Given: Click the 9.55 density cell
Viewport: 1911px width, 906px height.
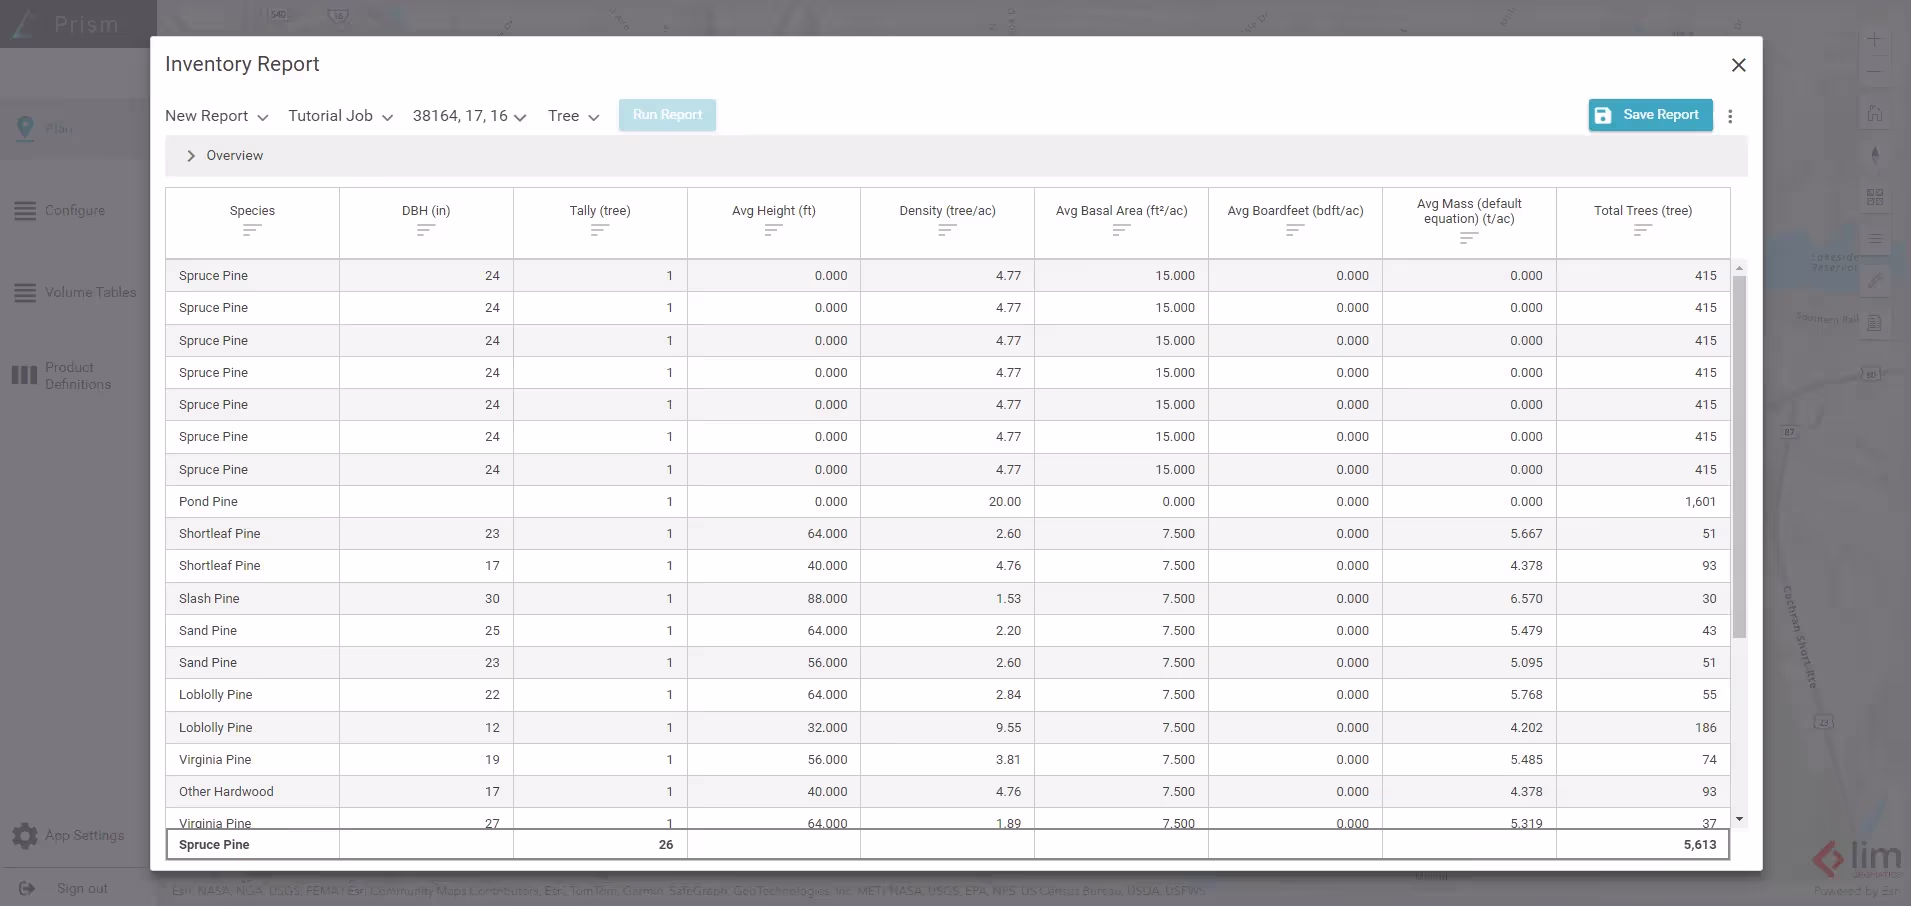Looking at the screenshot, I should coord(948,728).
